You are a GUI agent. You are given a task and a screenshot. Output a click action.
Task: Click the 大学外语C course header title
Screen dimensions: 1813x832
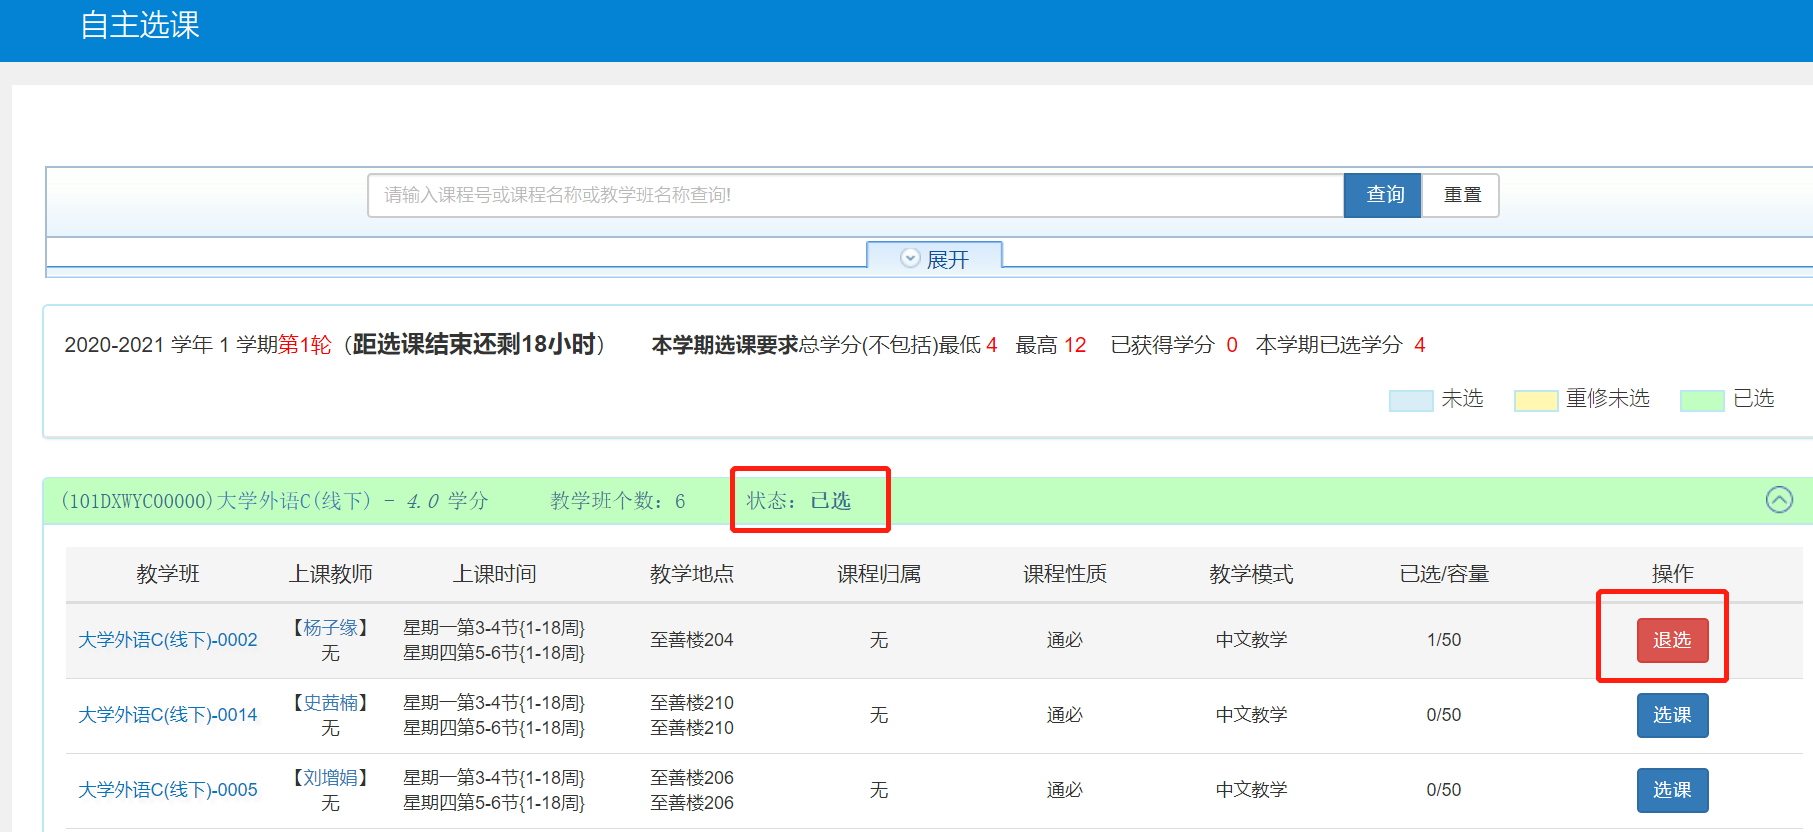click(275, 501)
